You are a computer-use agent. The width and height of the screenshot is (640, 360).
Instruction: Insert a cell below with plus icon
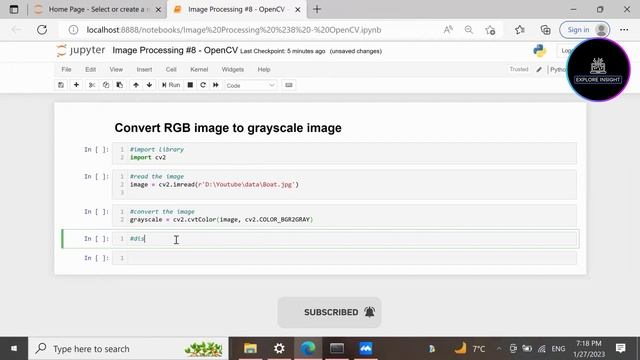76,85
